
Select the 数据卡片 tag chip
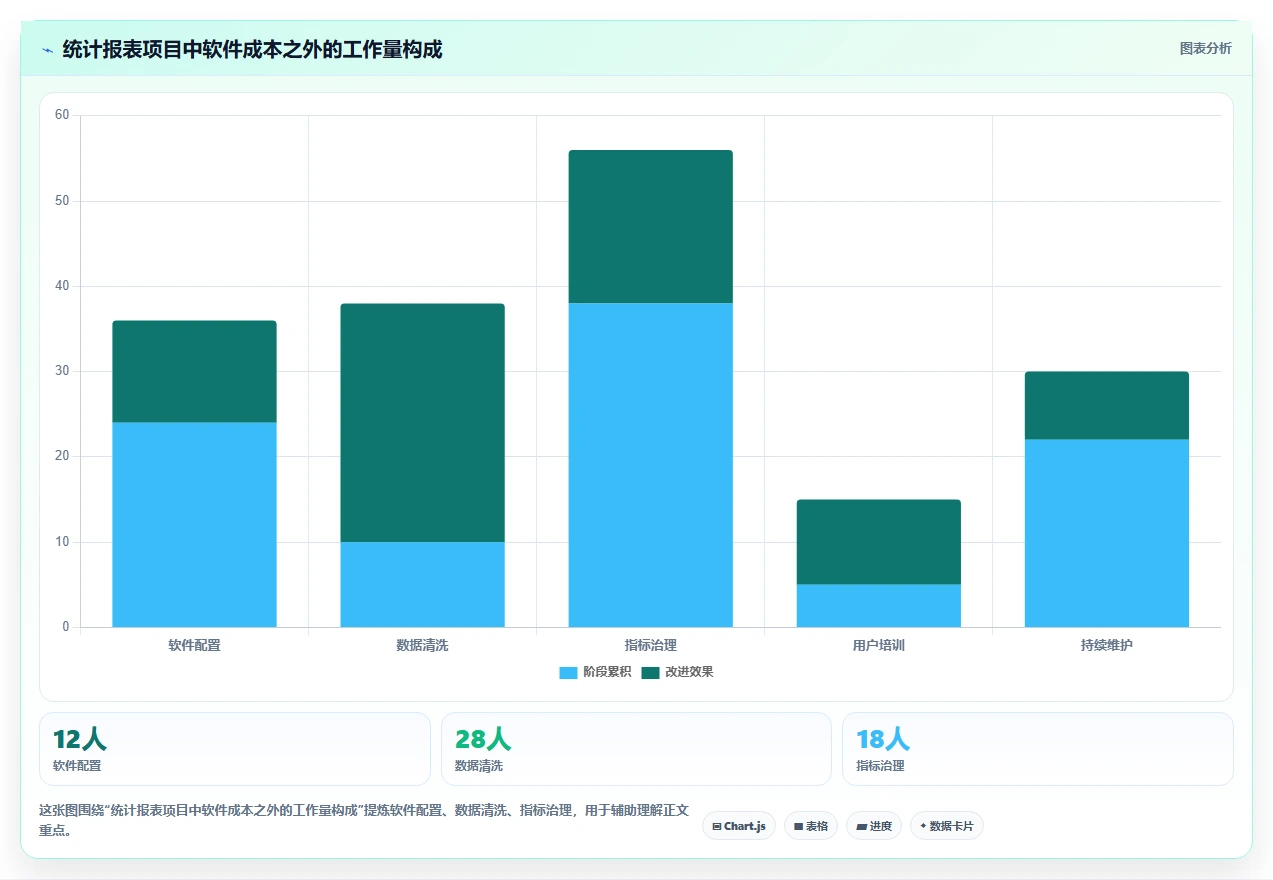tap(946, 826)
